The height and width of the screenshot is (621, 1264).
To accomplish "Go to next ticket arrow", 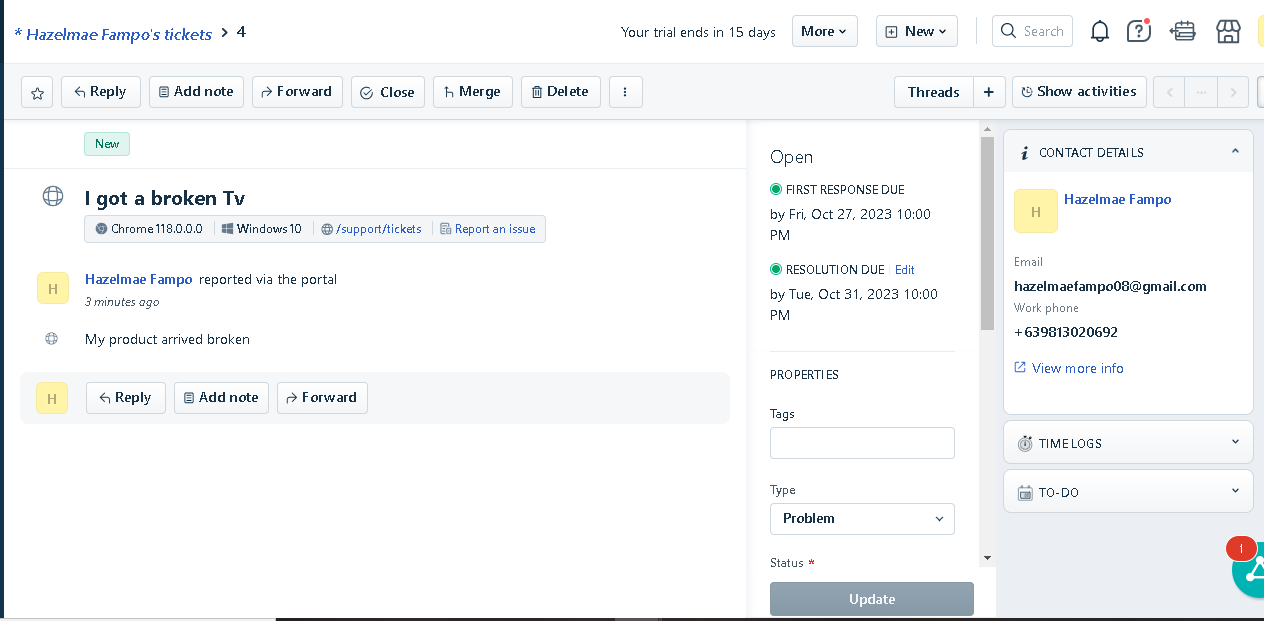I will [1233, 92].
